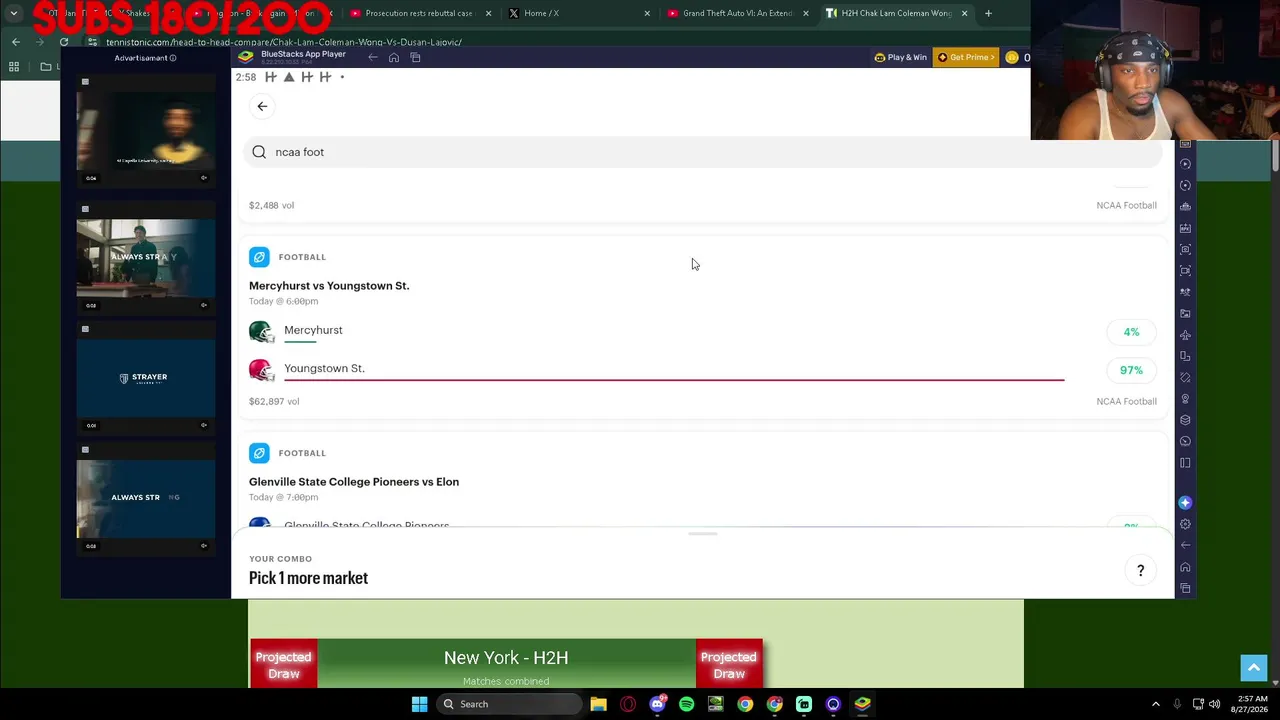The image size is (1280, 720).
Task: Click the BlueStacks AI sparkle button
Action: coord(1185,503)
